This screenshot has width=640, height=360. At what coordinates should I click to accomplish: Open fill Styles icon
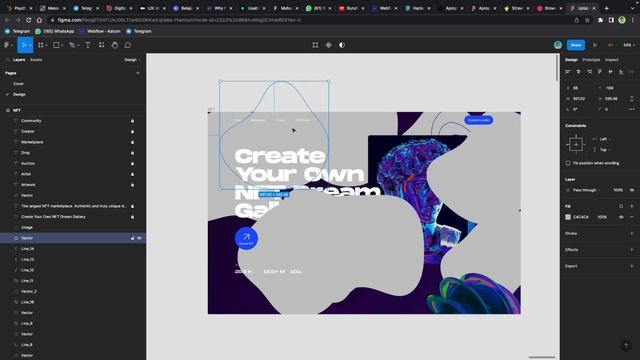(621, 206)
